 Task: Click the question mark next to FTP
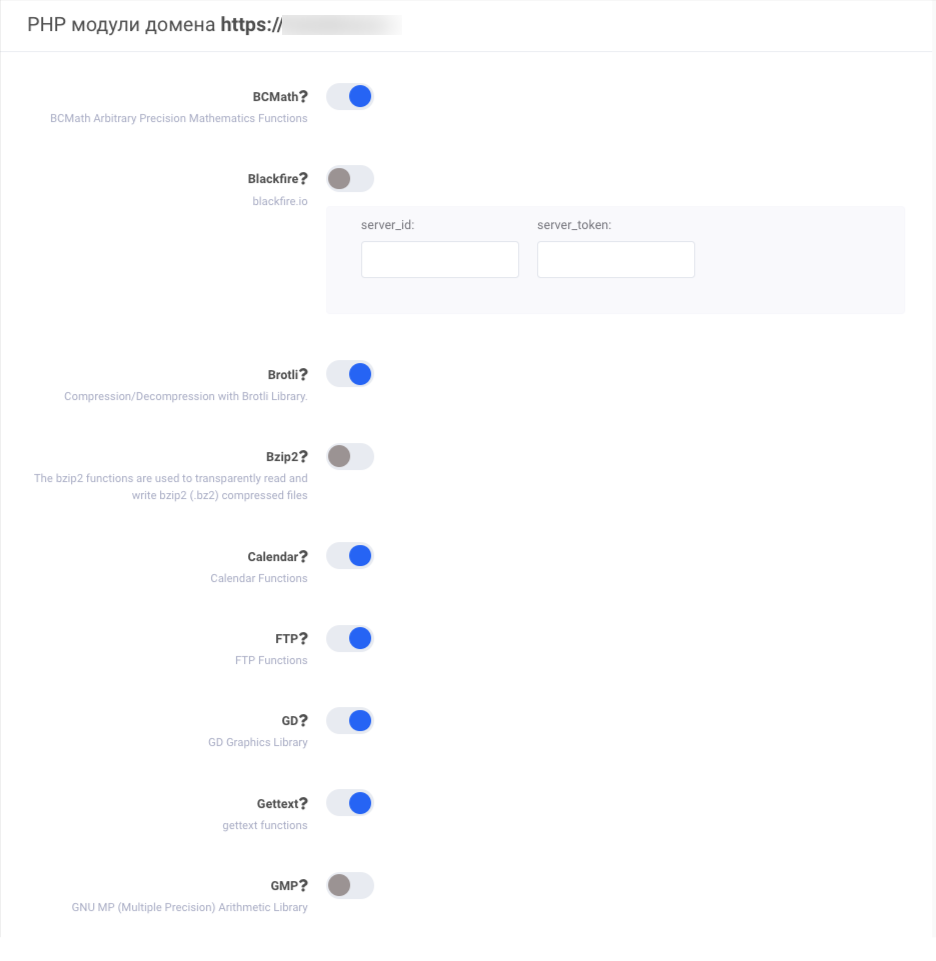[x=303, y=638]
